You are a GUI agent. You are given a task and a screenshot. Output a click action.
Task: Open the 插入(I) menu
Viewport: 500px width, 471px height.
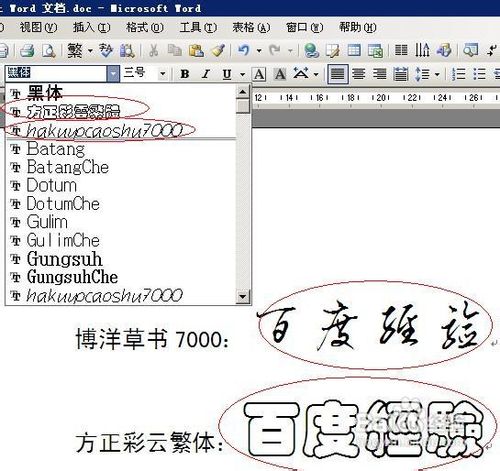[x=91, y=27]
